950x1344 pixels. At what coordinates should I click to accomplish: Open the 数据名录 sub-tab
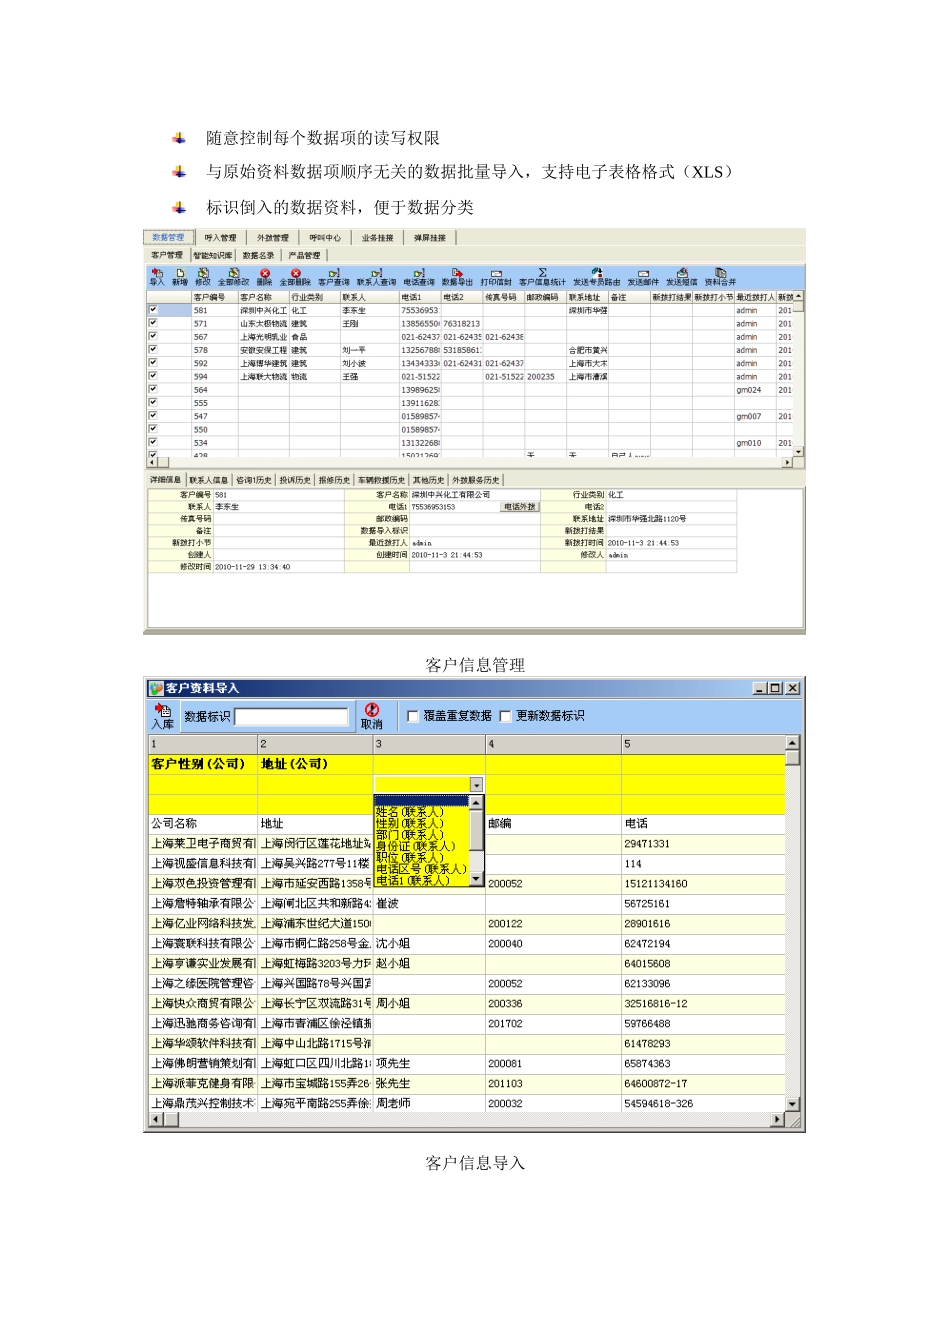coord(258,255)
